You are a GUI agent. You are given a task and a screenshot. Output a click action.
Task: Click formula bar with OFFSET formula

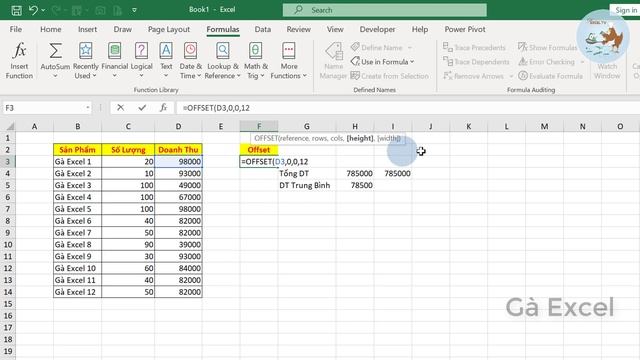[407, 108]
